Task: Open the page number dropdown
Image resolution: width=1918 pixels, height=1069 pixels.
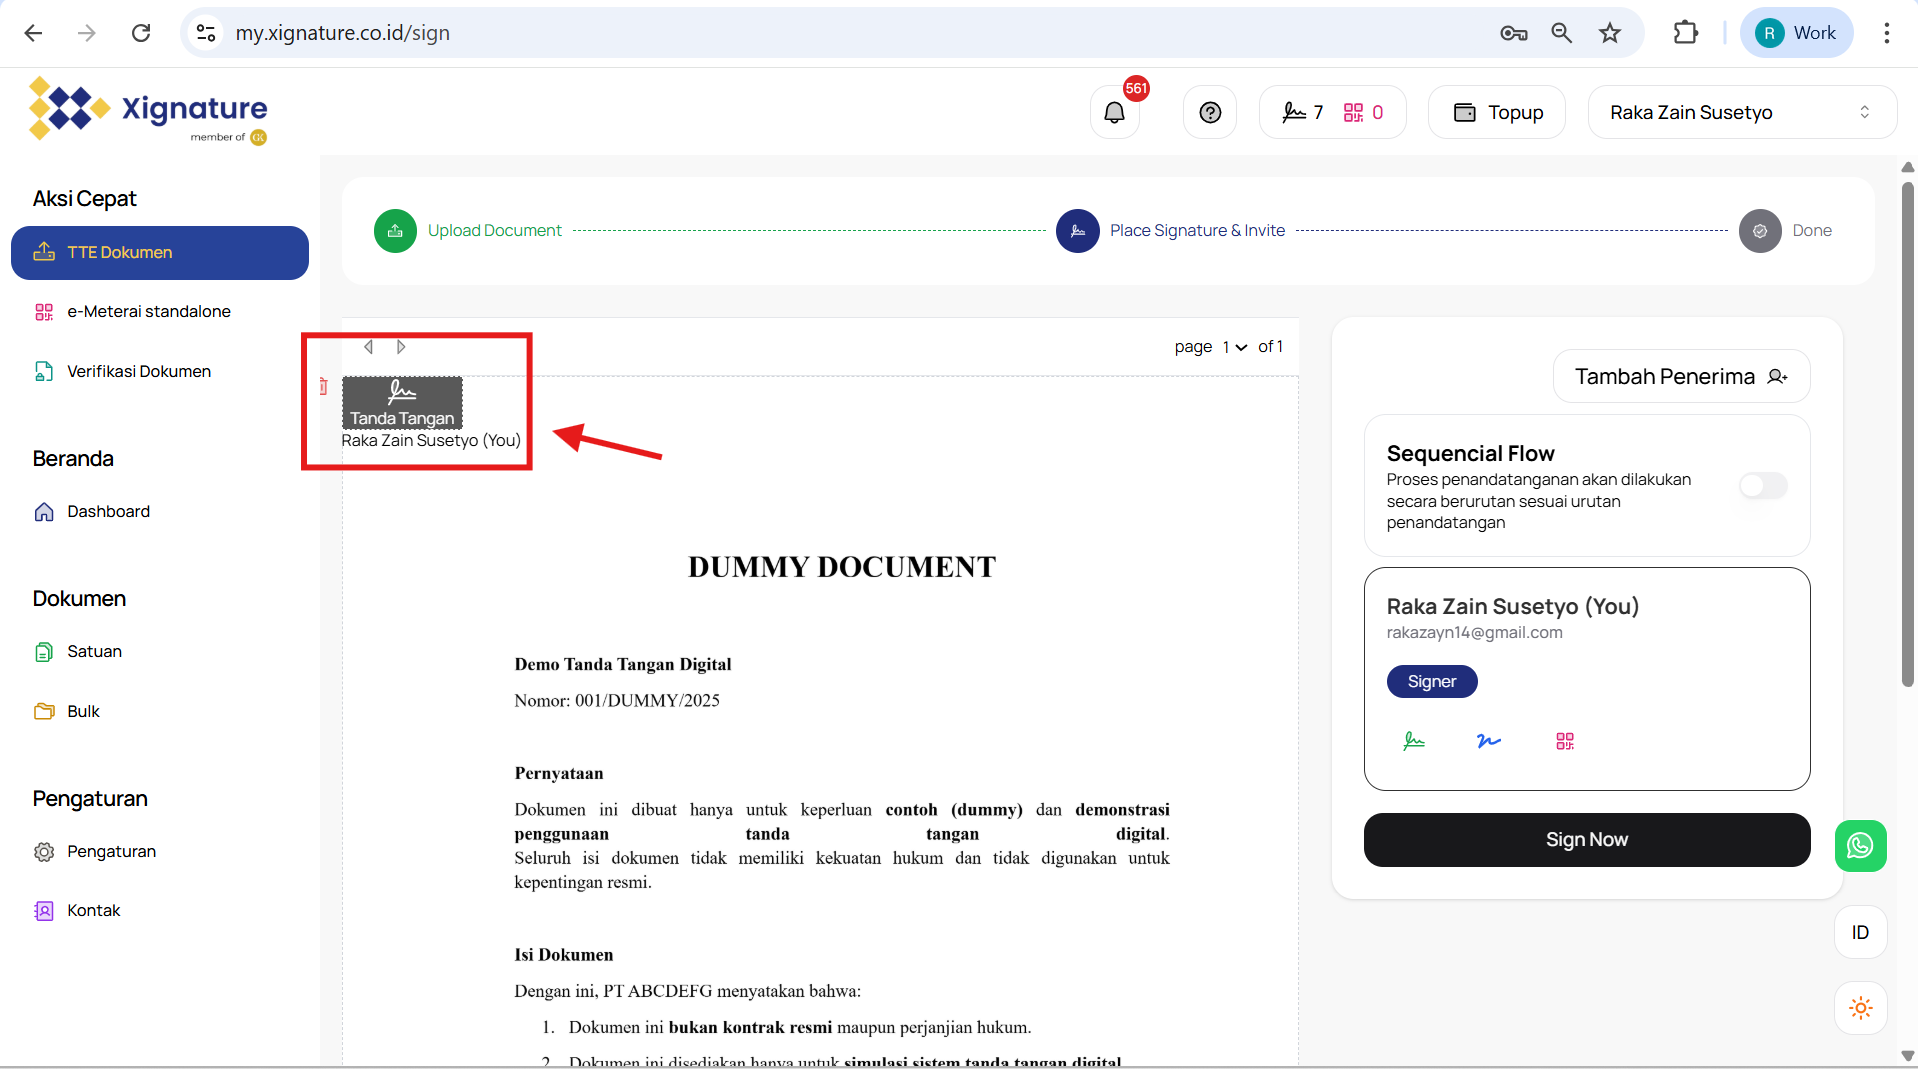Action: 1234,347
